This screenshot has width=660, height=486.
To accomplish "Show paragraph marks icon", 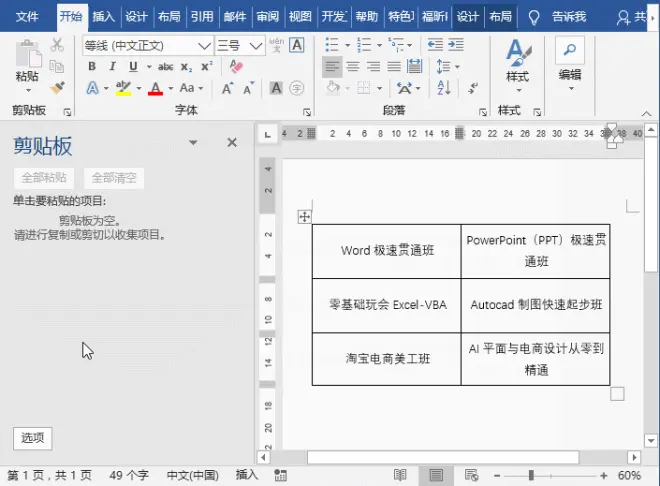I will [473, 88].
